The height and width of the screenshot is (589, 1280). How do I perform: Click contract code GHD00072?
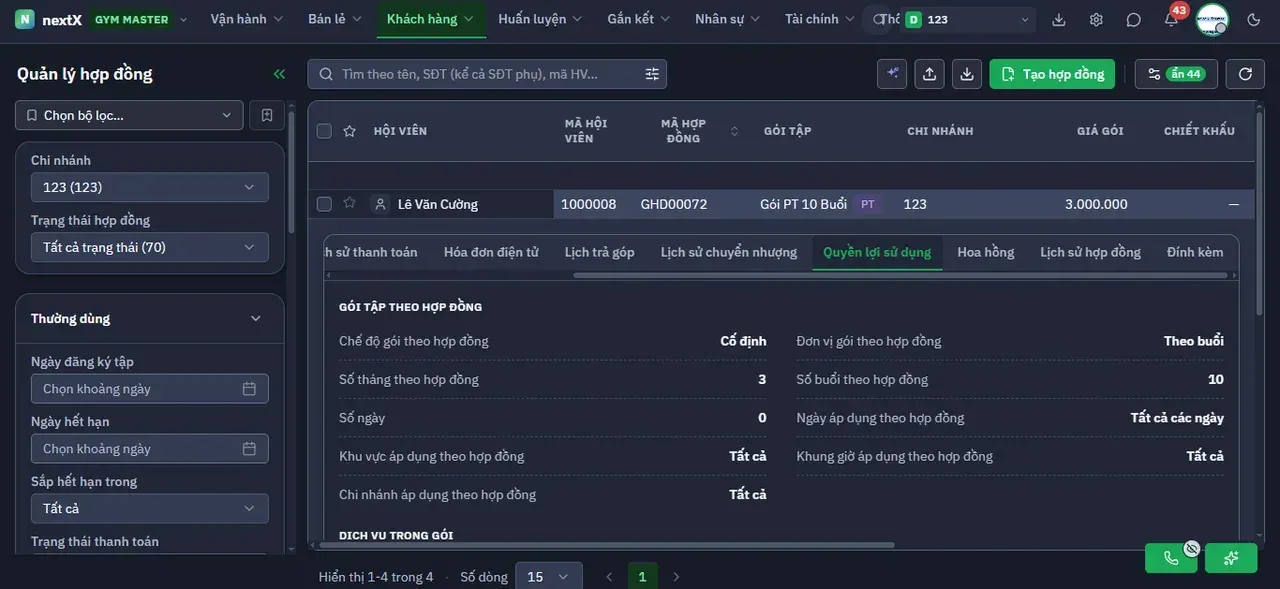tap(674, 204)
